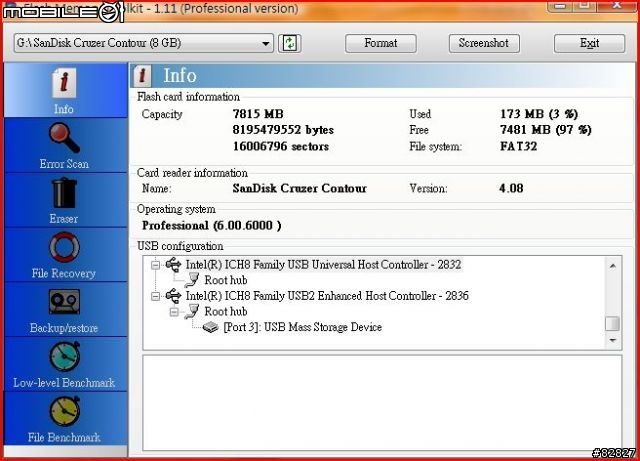Click the 16006796 sectors value
Screen dimensions: 640x461
tap(281, 146)
